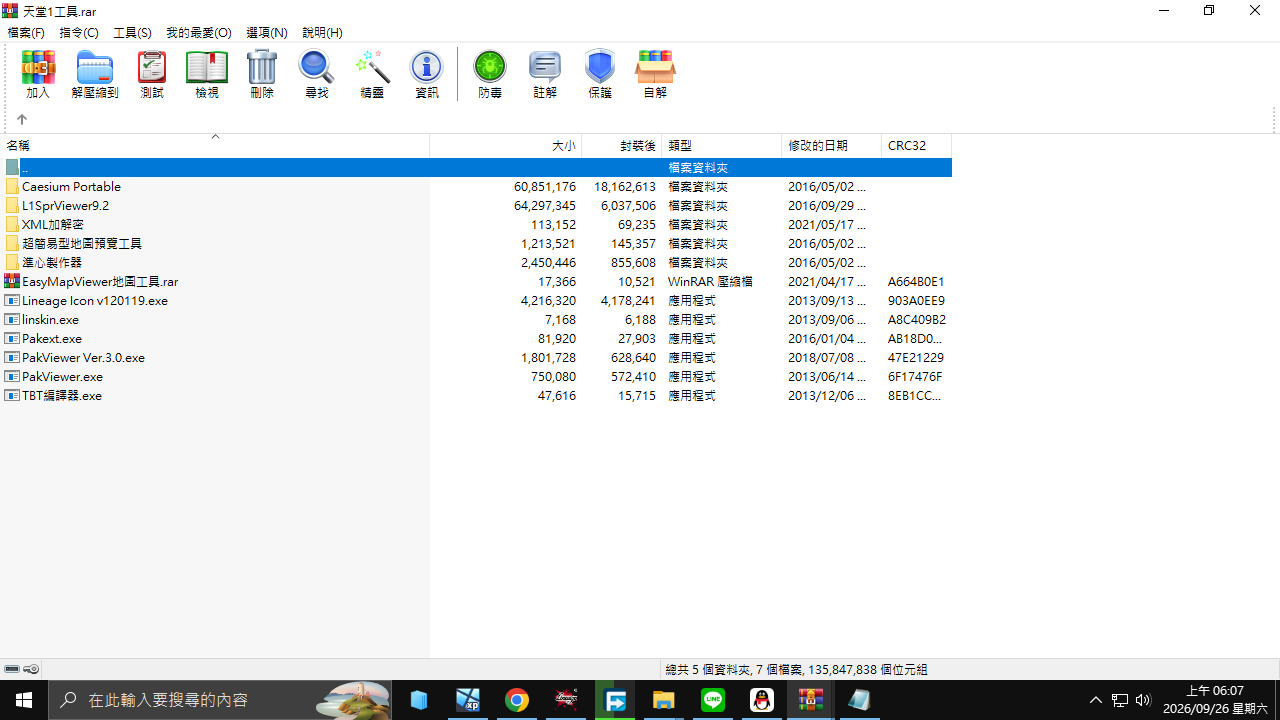Screen dimensions: 1280x720
Task: Sort by the 大小 column header
Action: (506, 146)
